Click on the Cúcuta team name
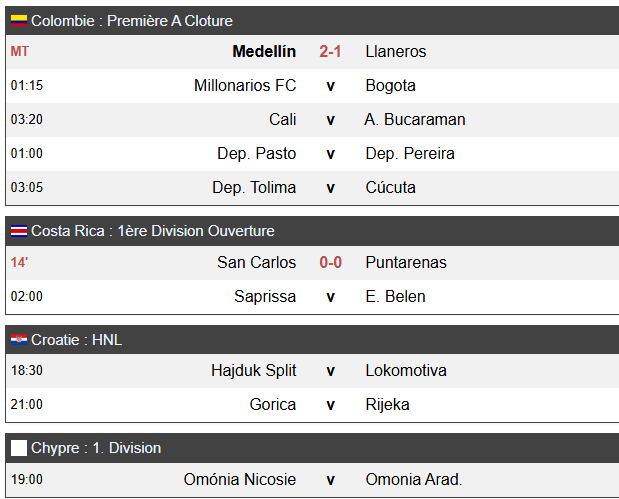 [x=390, y=188]
